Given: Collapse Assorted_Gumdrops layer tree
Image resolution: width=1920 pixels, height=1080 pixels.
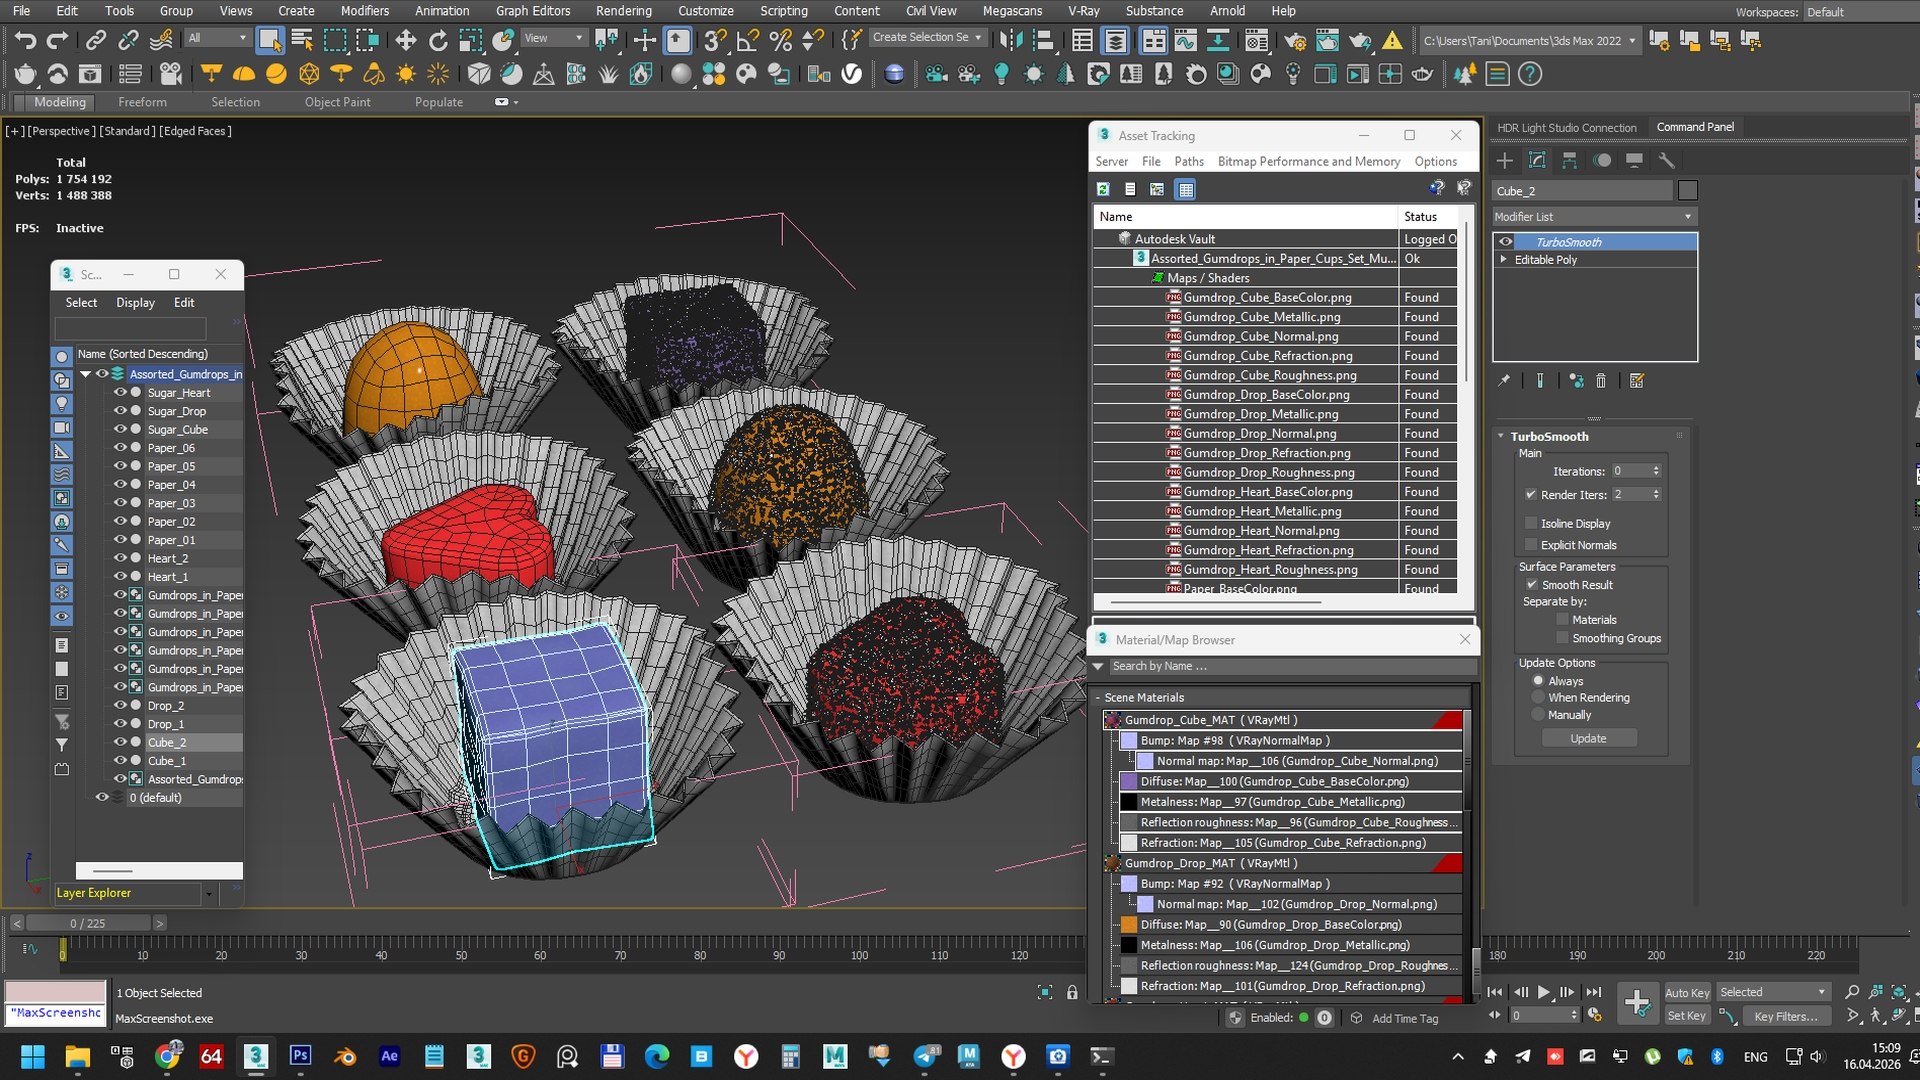Looking at the screenshot, I should click(x=86, y=374).
